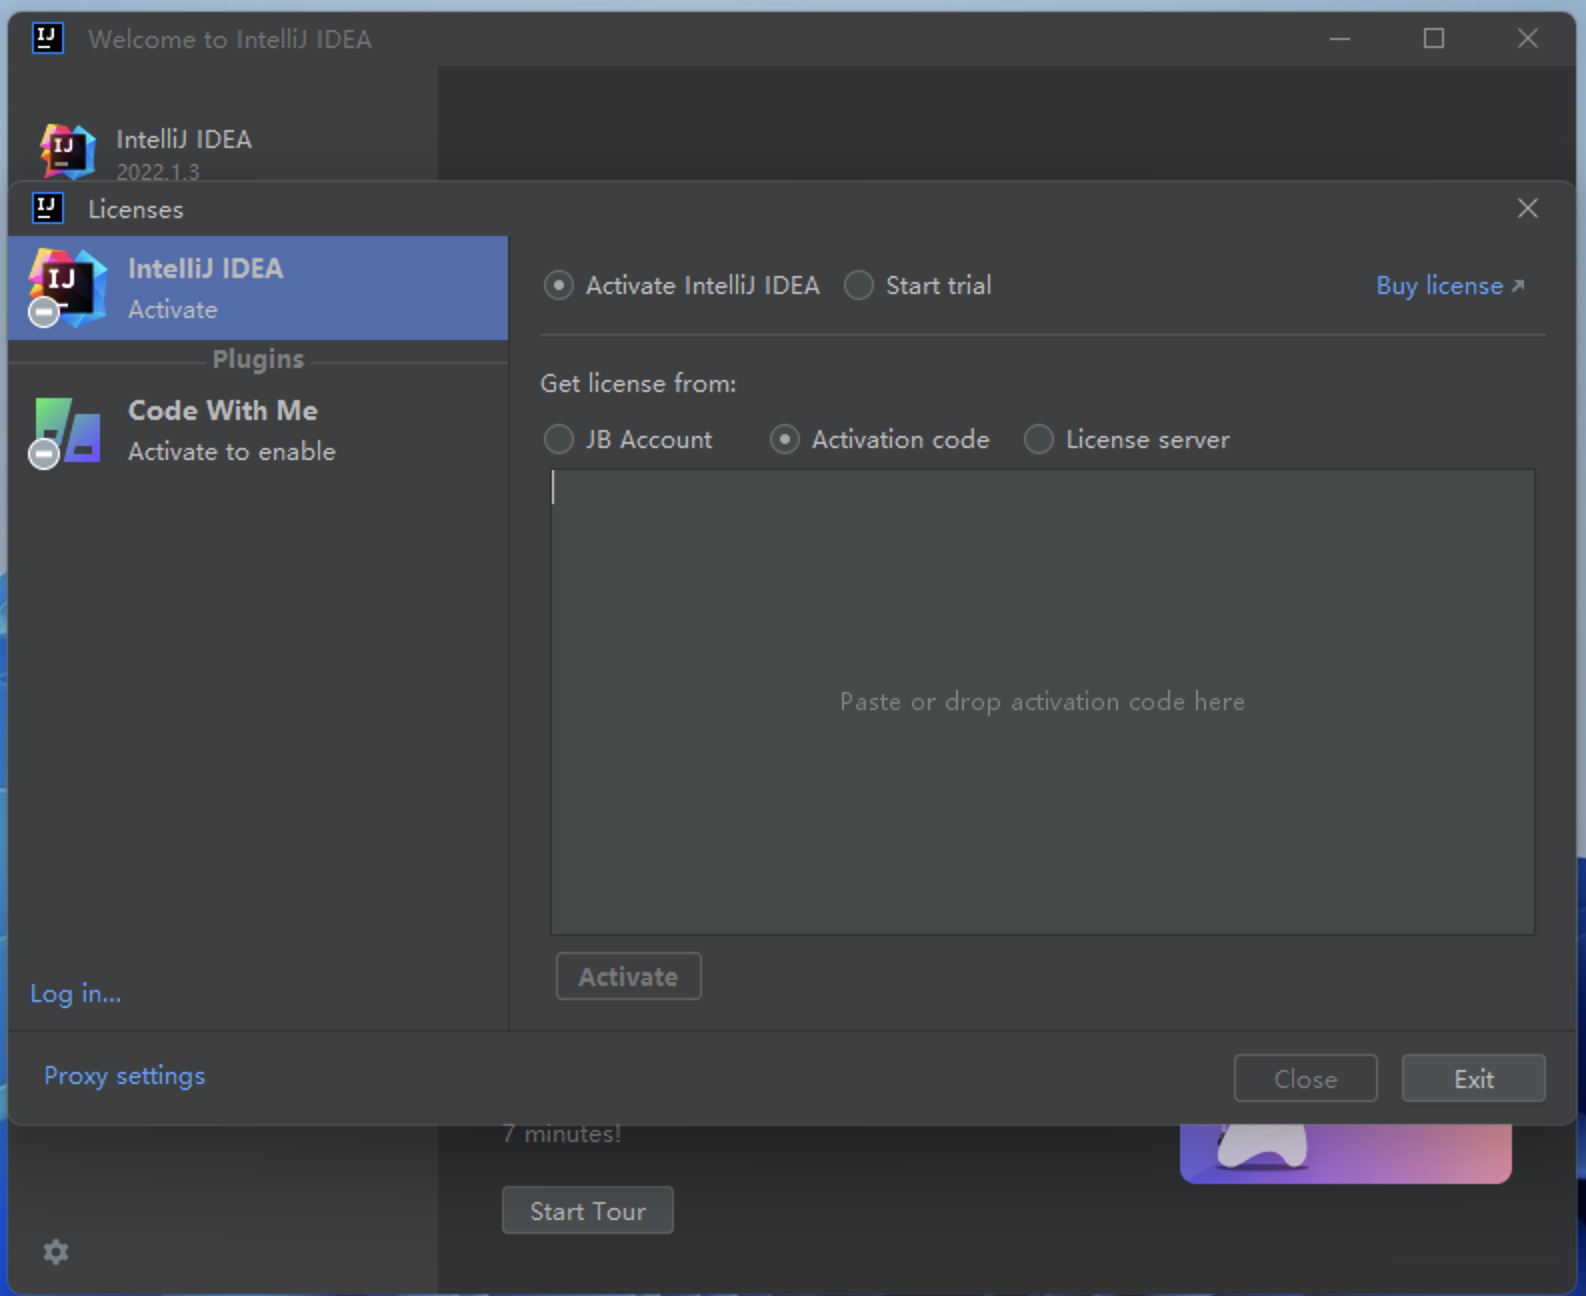Viewport: 1586px width, 1296px height.
Task: Open the settings gear icon in the Welcome window
Action: [56, 1251]
